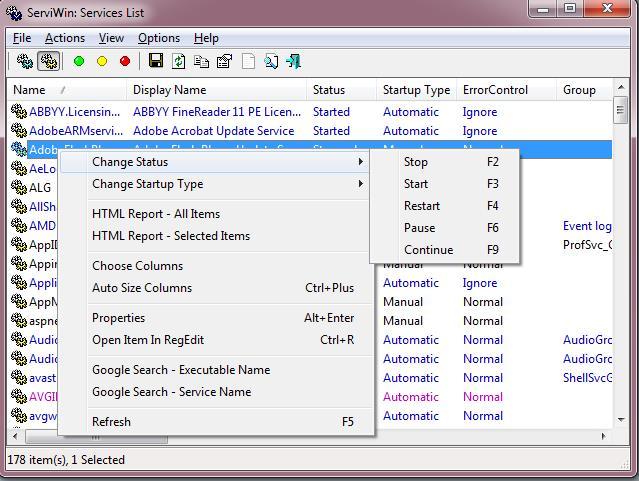Click the green start service circle
639x481 pixels.
(x=79, y=61)
